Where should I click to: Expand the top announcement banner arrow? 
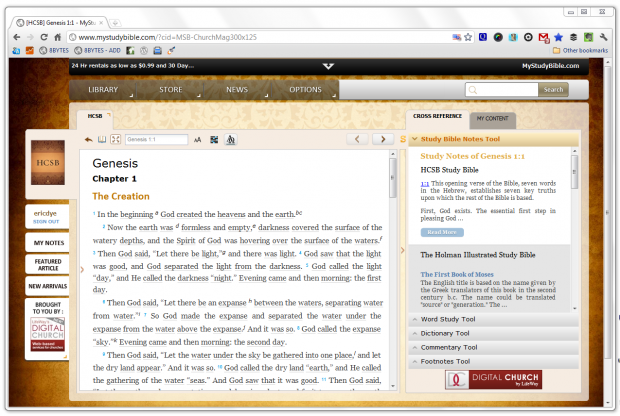[328, 66]
